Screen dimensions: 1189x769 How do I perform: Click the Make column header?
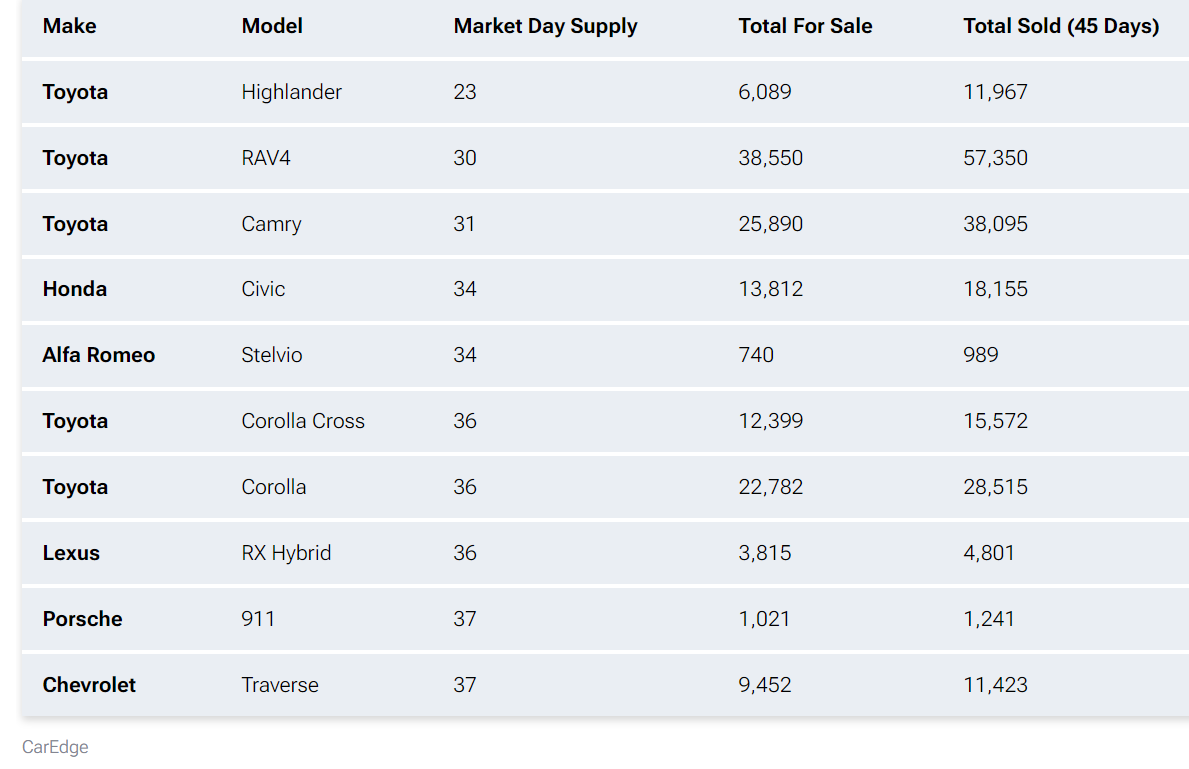(x=69, y=27)
